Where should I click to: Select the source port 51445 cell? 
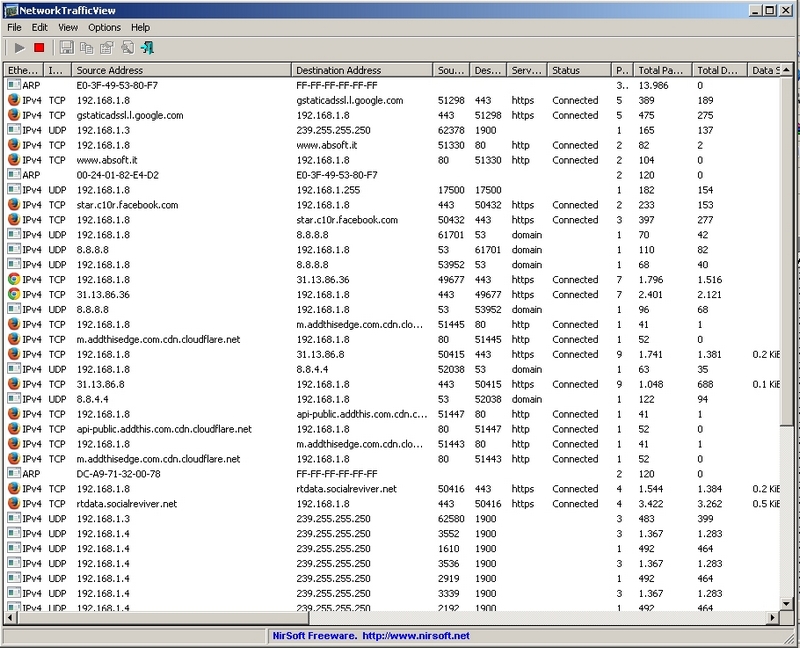pos(451,325)
